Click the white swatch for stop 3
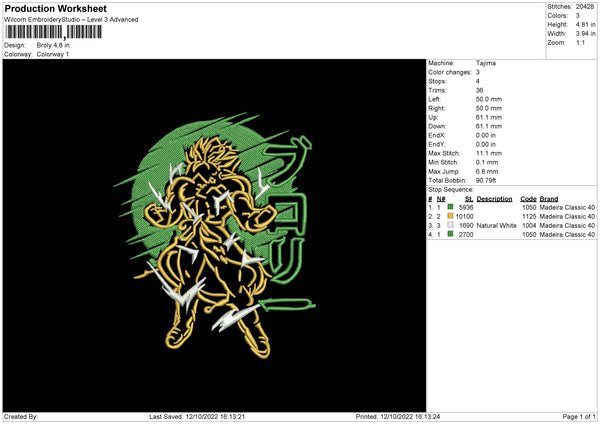 click(450, 225)
